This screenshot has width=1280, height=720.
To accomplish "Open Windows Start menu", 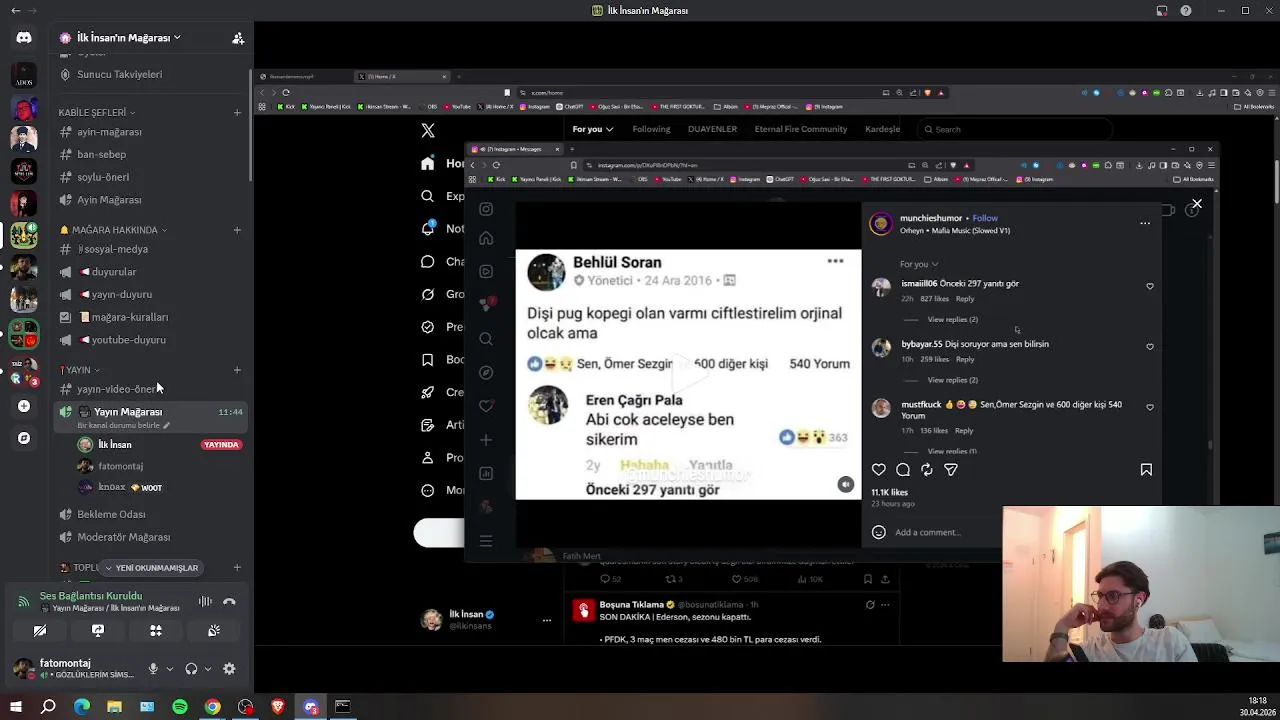I will pos(16,707).
